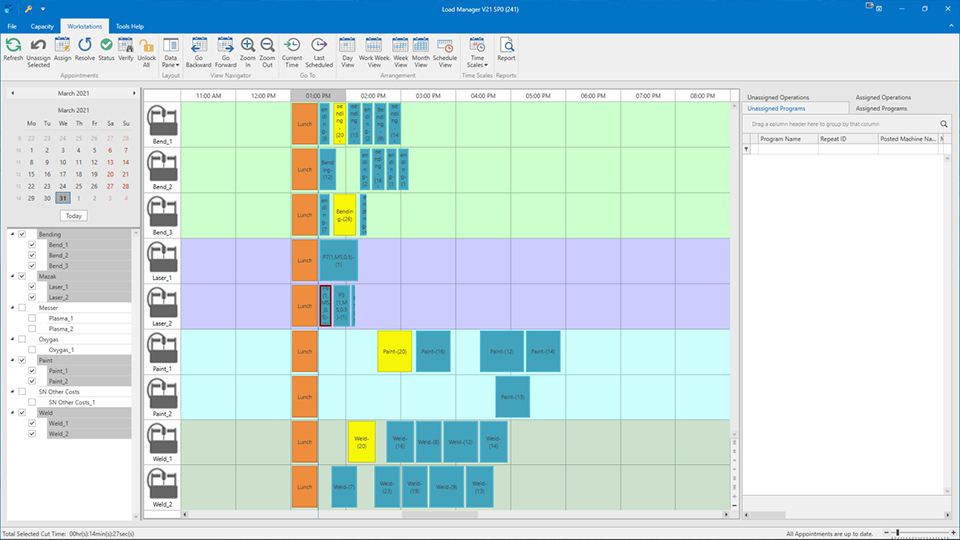
Task: Collapse the Weld tree group
Action: (x=12, y=413)
